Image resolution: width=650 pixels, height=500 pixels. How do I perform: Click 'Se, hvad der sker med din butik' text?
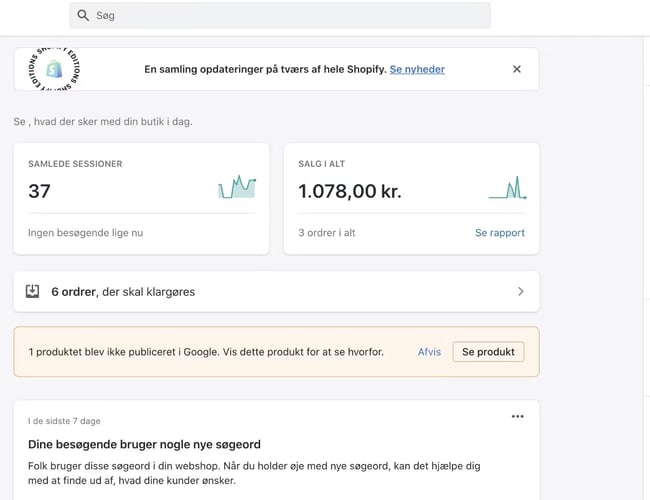point(103,121)
